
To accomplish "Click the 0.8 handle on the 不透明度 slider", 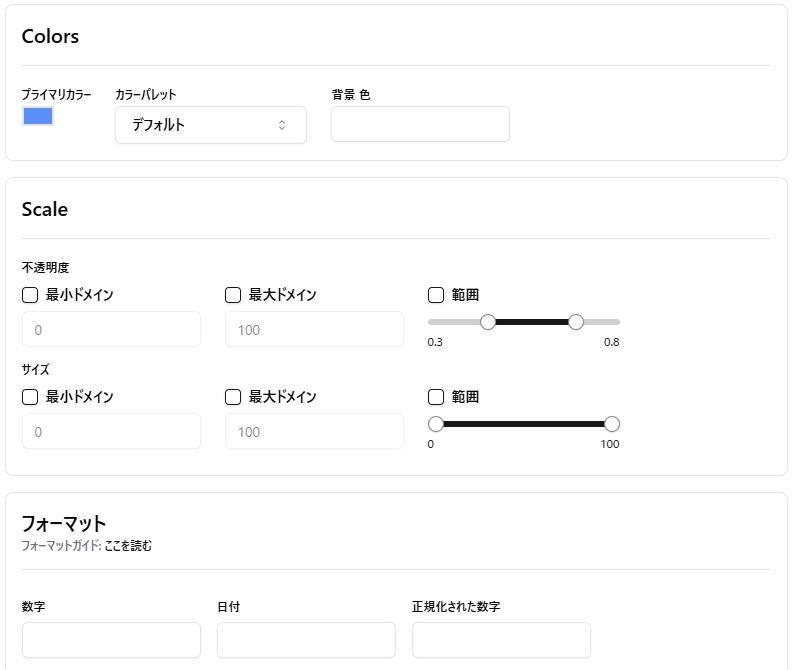I will tap(576, 322).
